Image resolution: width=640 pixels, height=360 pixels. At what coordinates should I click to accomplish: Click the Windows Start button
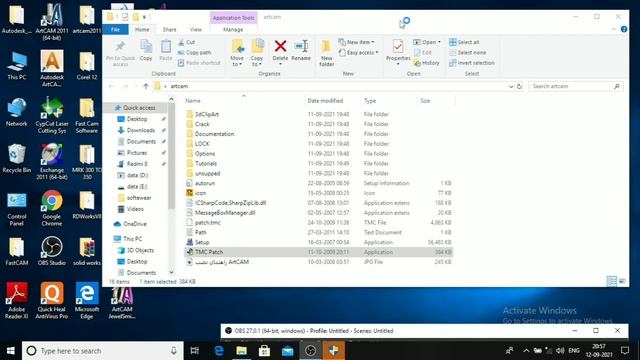coord(11,351)
